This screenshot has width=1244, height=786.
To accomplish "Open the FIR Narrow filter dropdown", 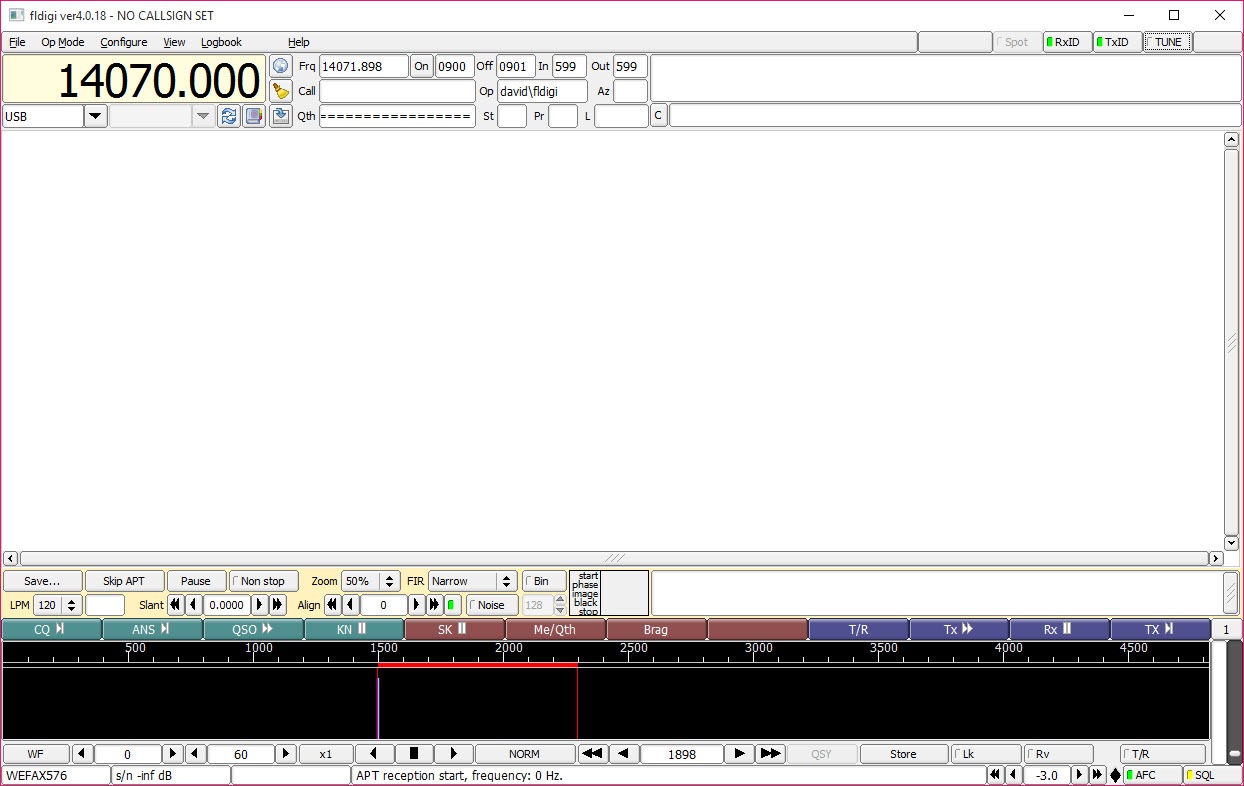I will click(473, 581).
